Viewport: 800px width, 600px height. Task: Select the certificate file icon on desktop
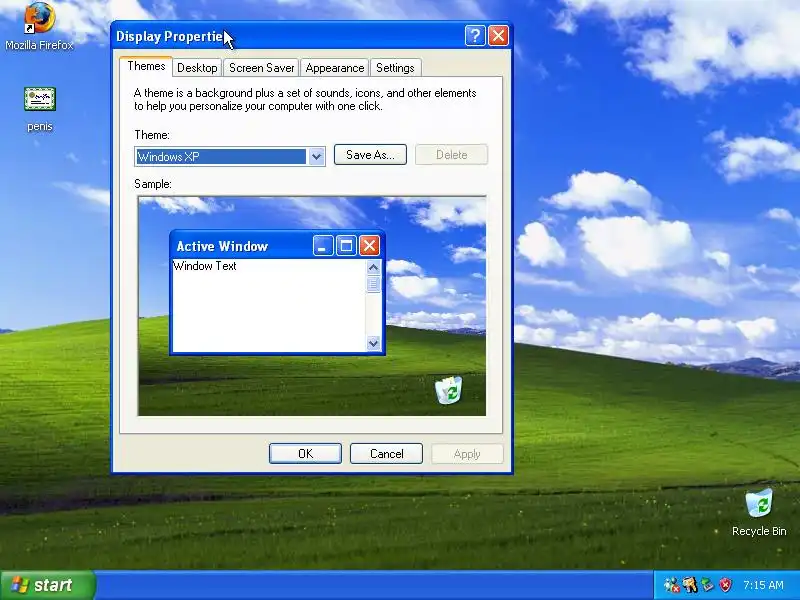click(x=40, y=99)
